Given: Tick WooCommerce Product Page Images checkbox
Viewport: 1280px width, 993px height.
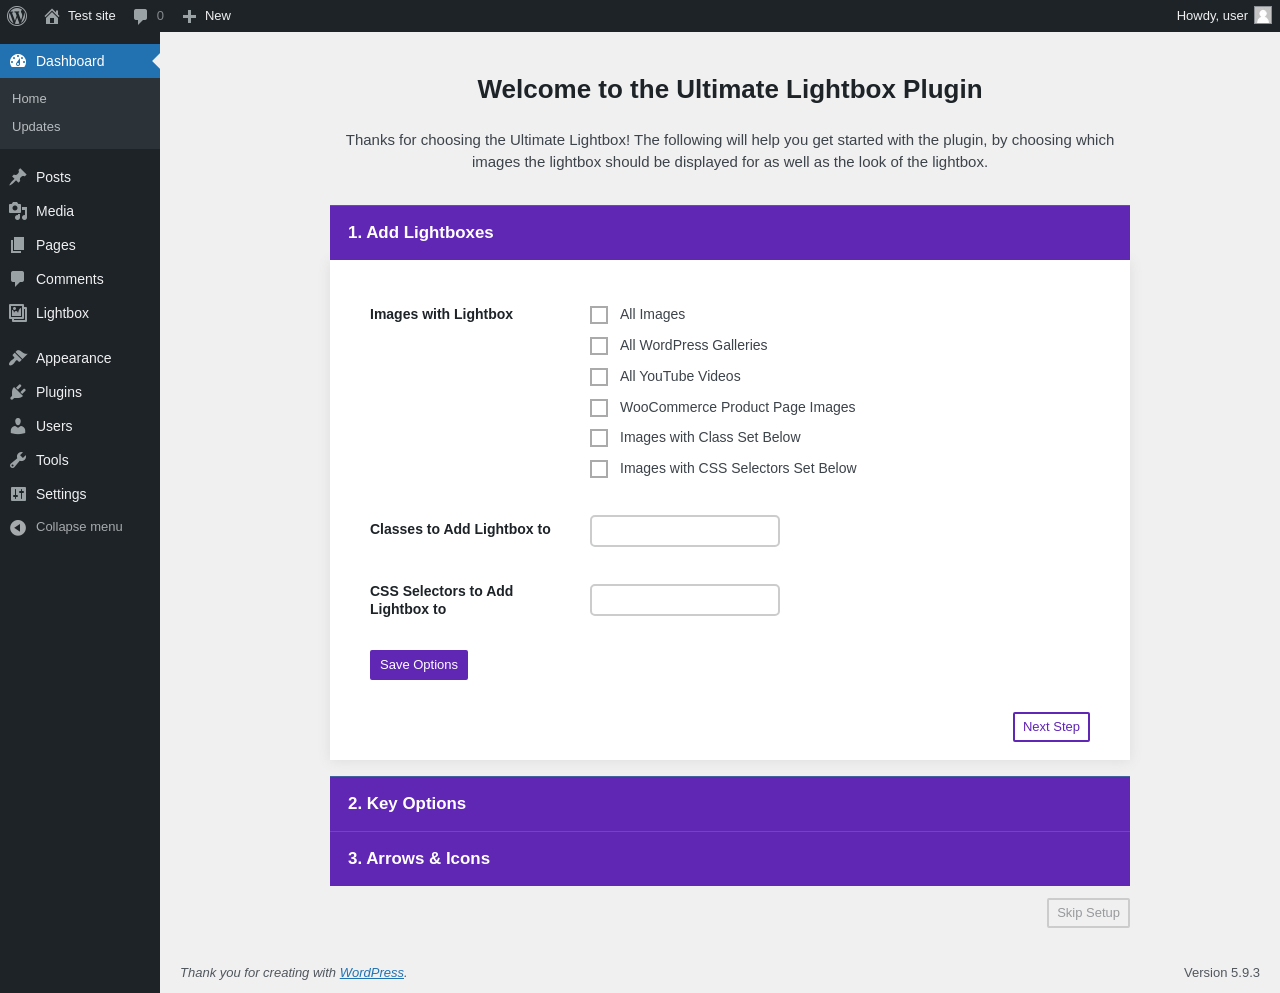Looking at the screenshot, I should [599, 408].
